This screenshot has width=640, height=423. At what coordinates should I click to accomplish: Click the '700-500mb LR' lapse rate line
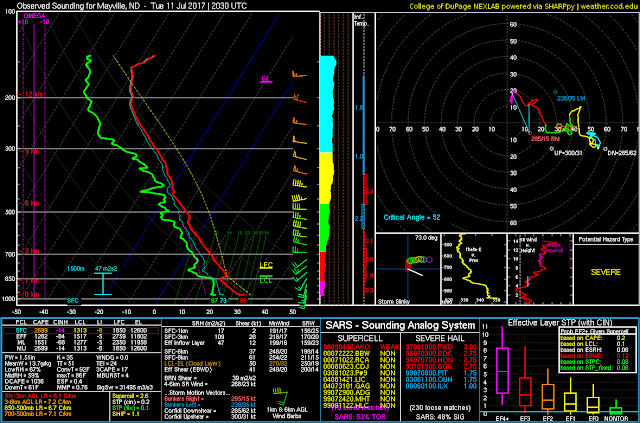[38, 414]
